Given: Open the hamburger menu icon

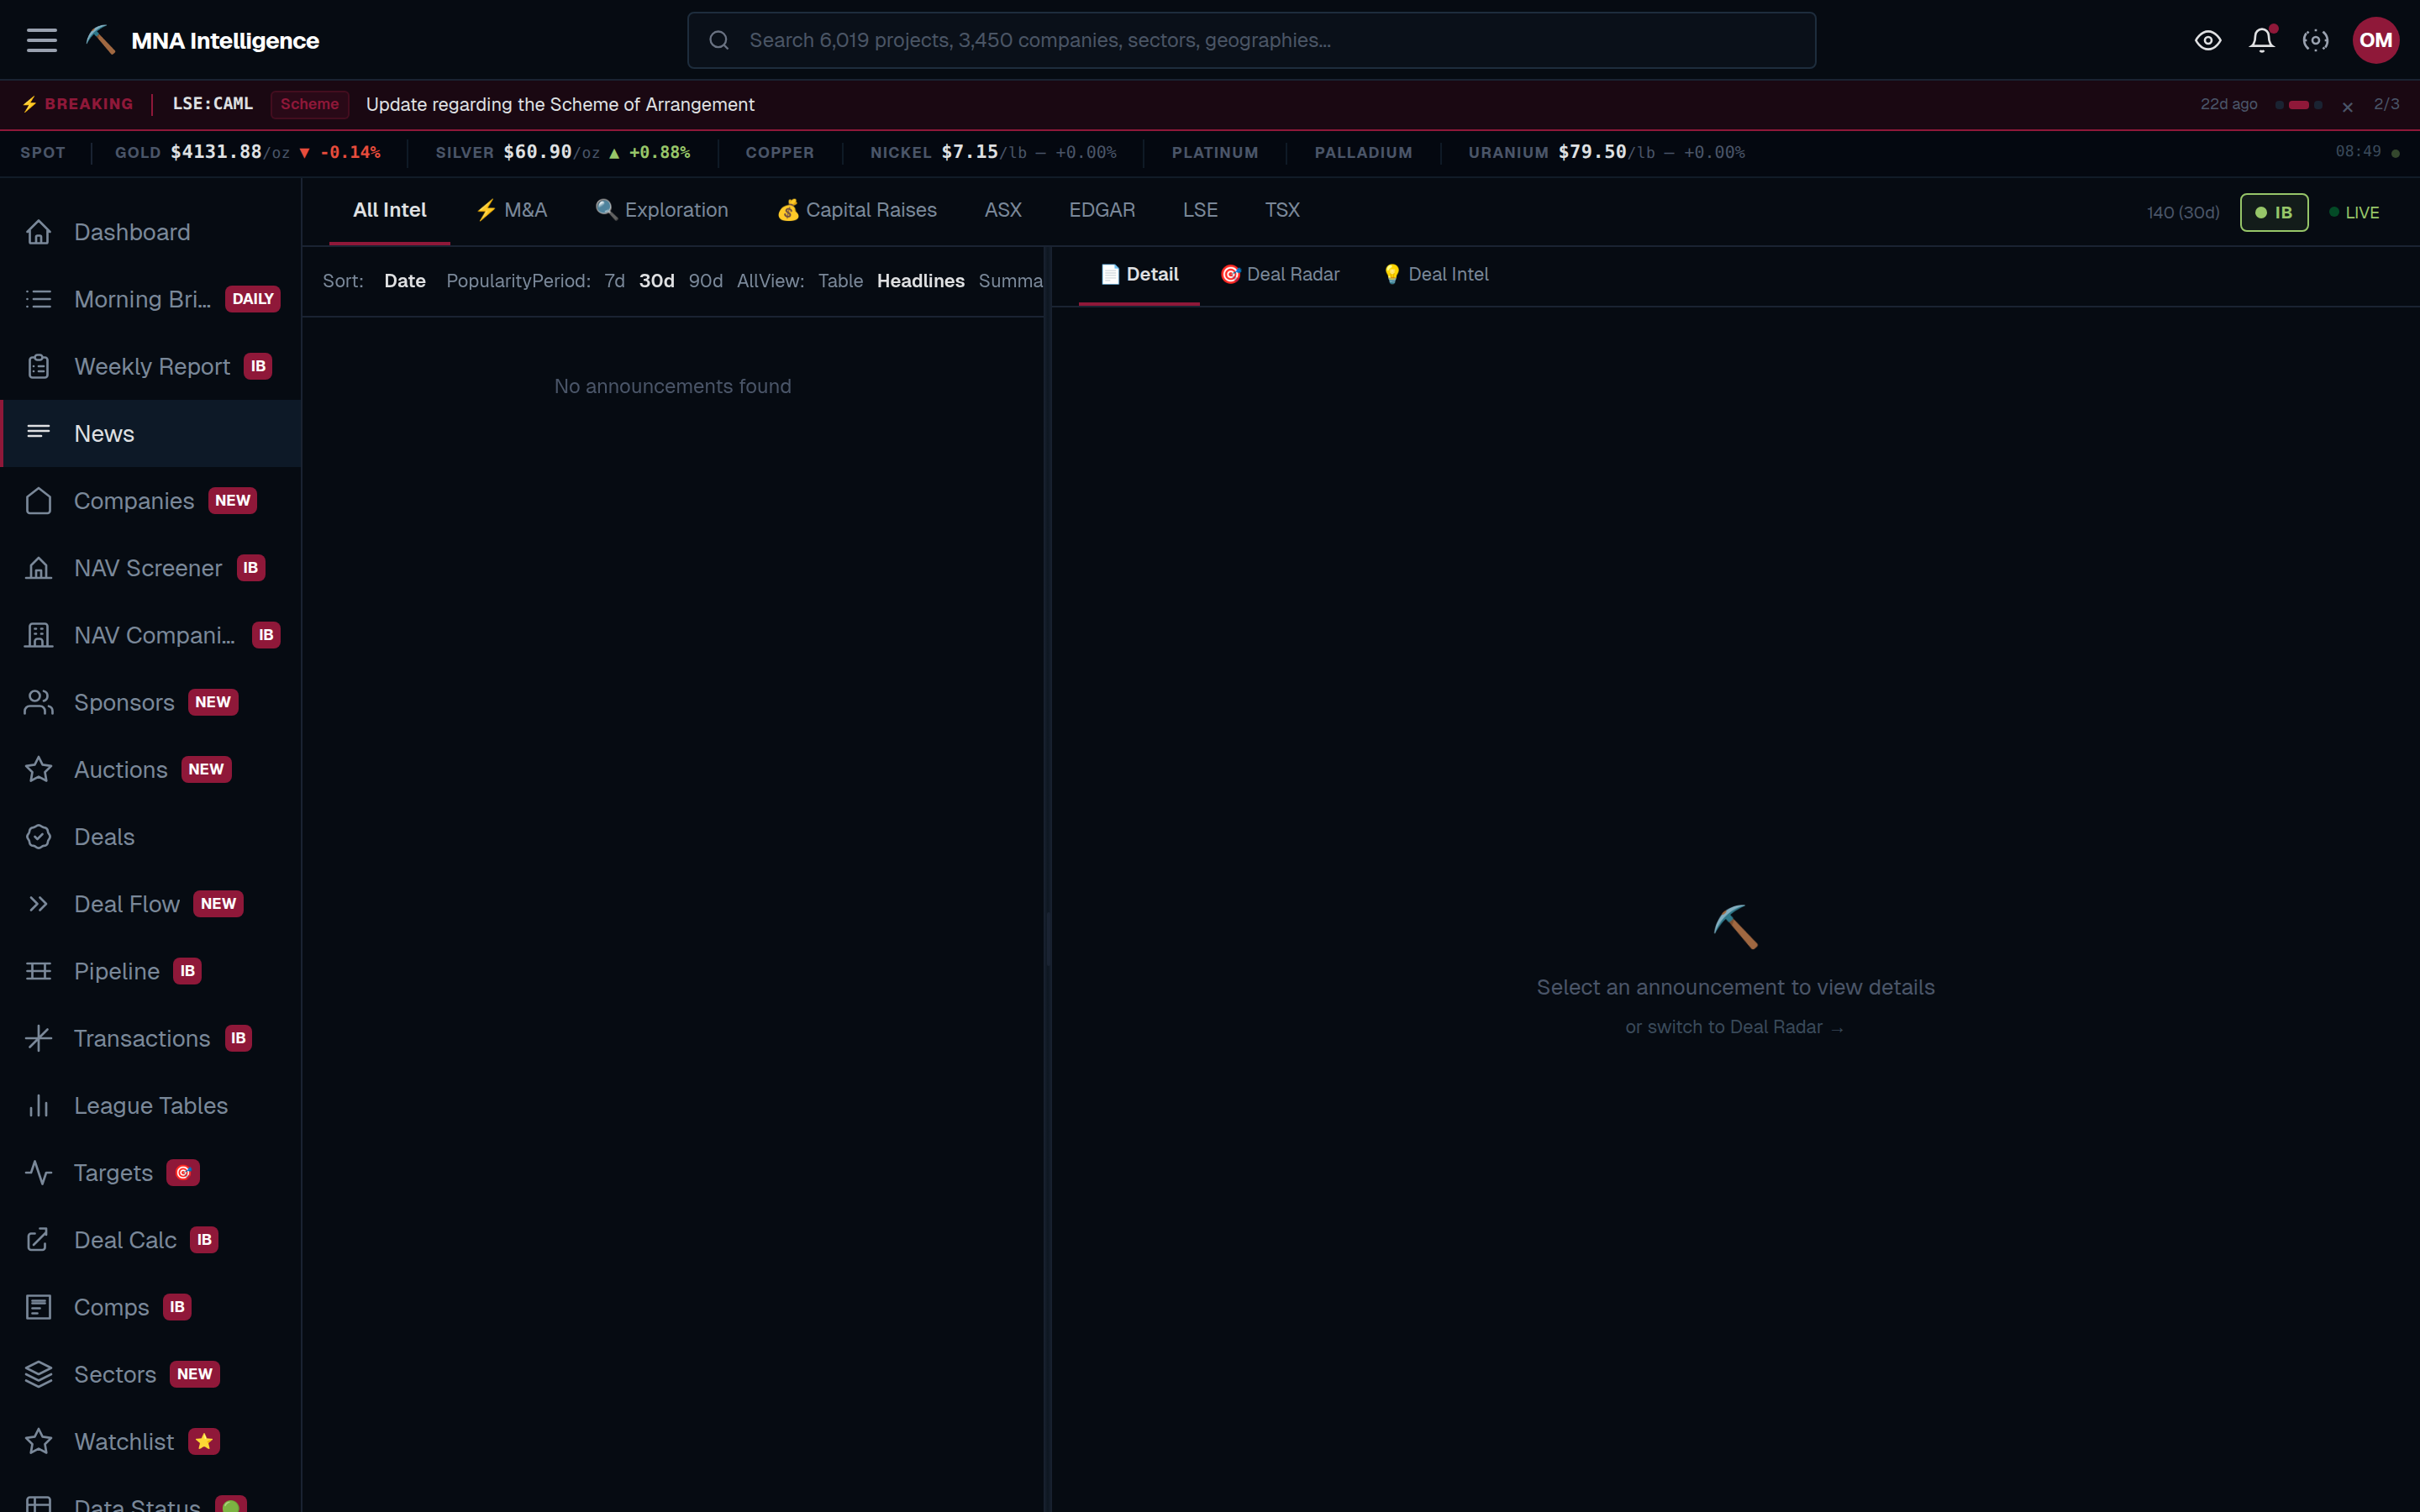Looking at the screenshot, I should [x=41, y=40].
